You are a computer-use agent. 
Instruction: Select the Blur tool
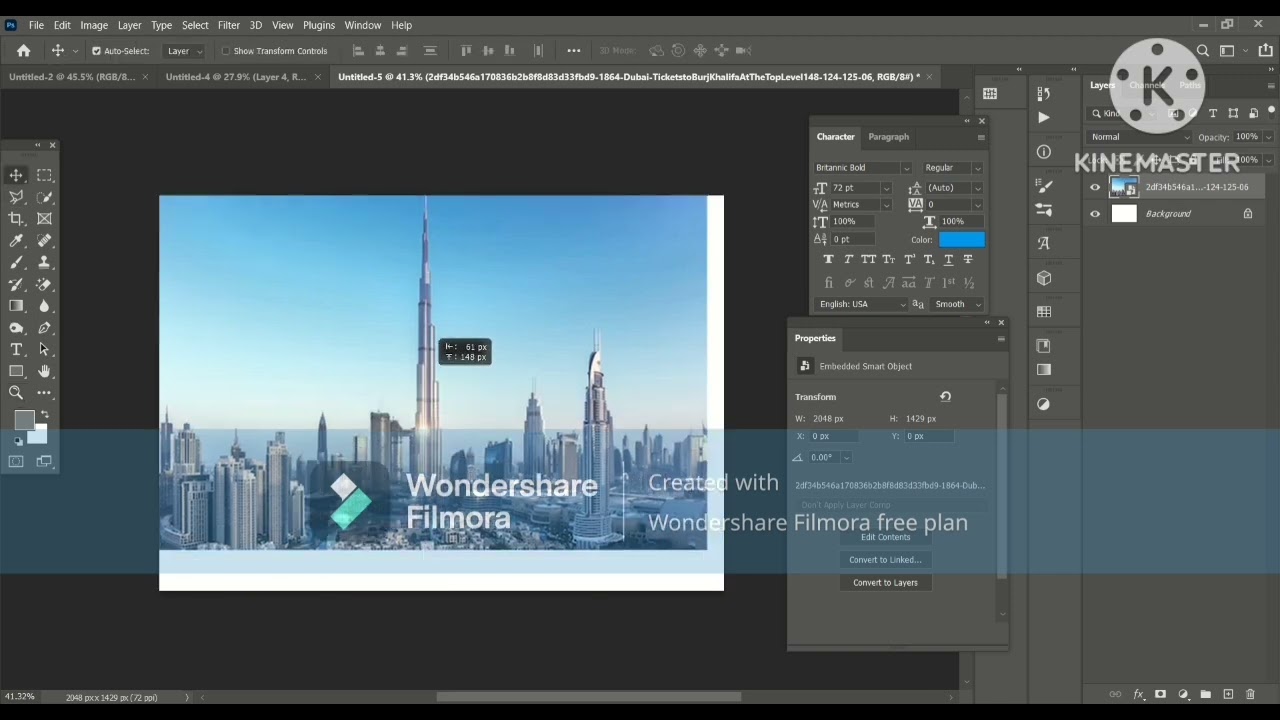pos(44,306)
